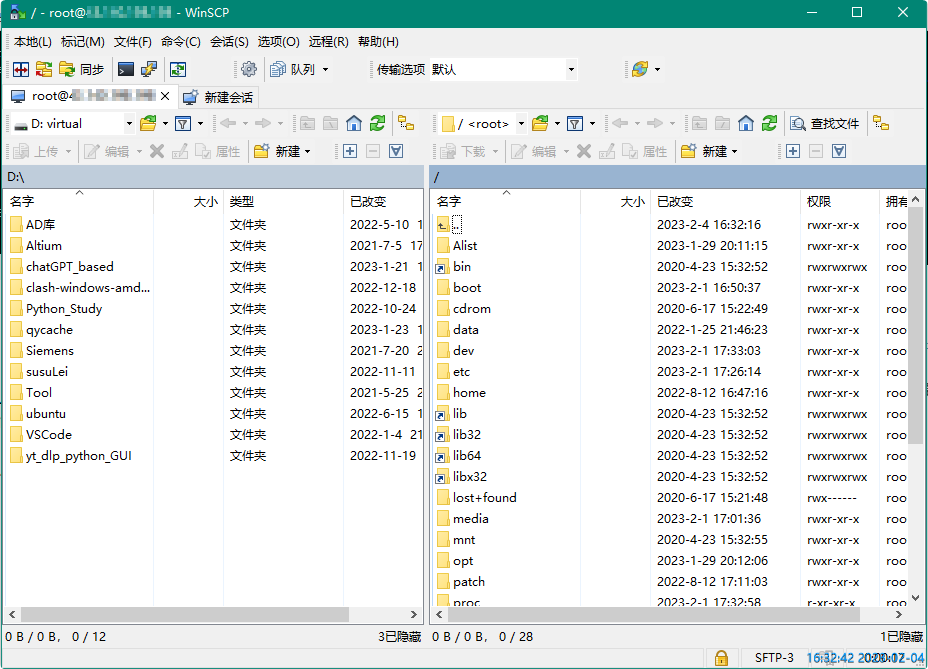Click the 查找文件 (Find Files) magnifier icon
The height and width of the screenshot is (669, 928).
coord(820,122)
